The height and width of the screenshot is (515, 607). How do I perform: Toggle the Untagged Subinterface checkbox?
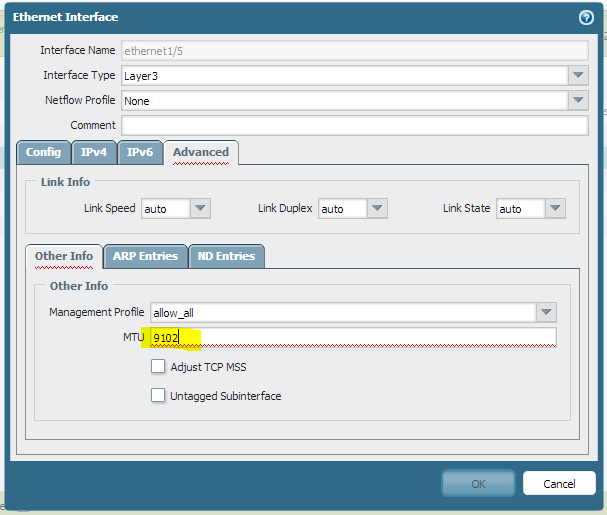[x=158, y=395]
